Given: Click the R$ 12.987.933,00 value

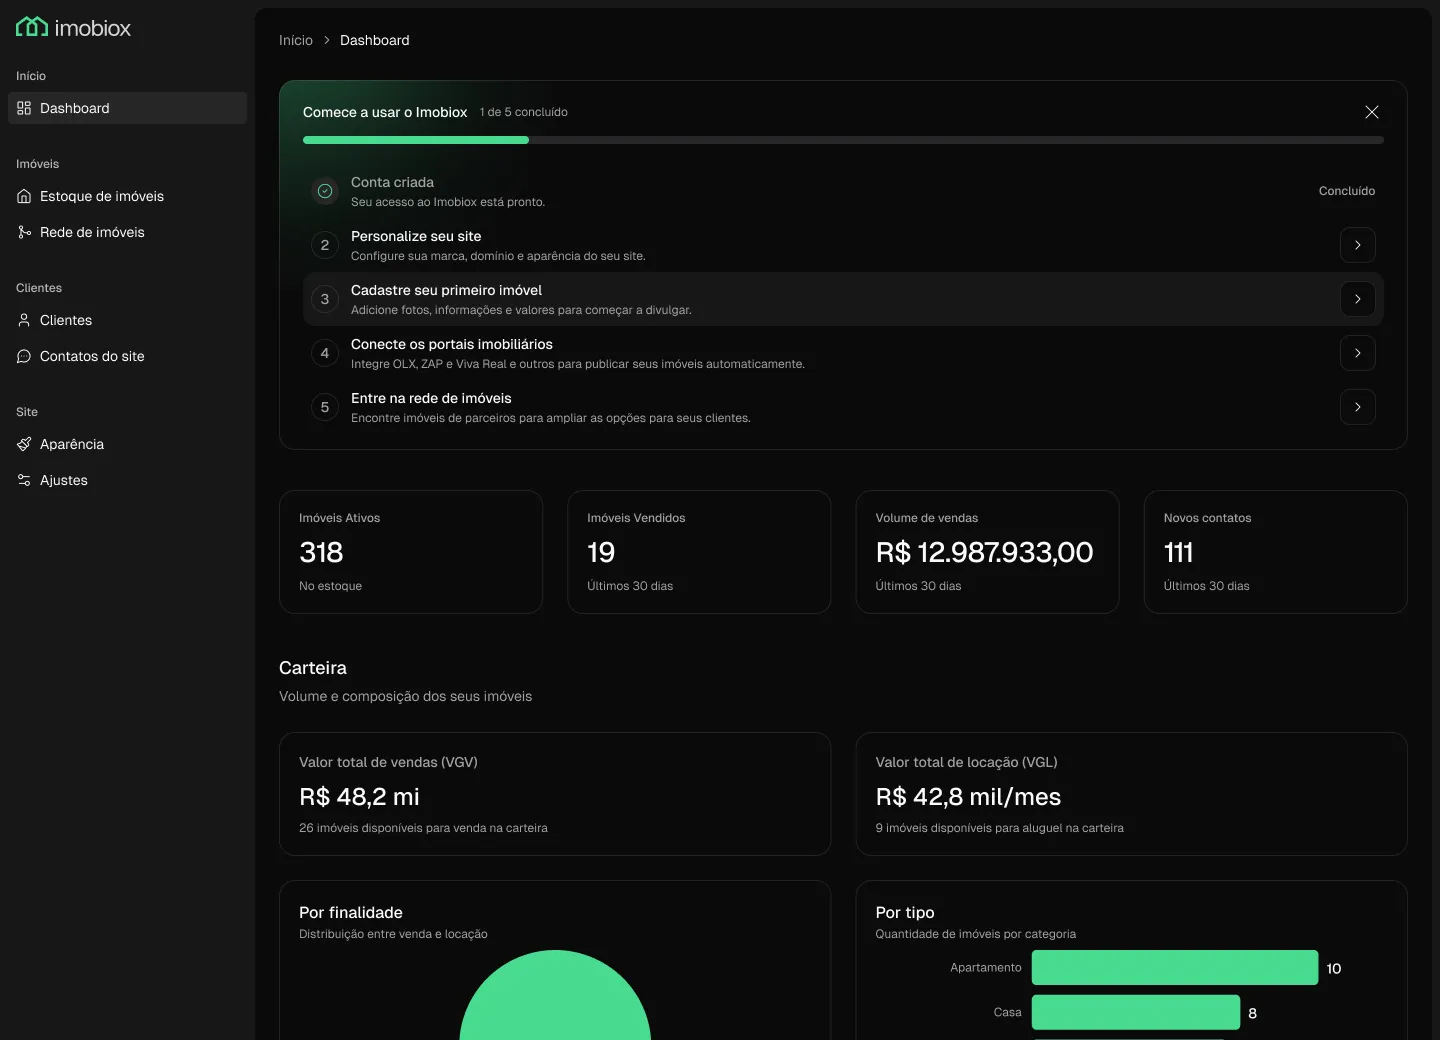Looking at the screenshot, I should click(984, 552).
